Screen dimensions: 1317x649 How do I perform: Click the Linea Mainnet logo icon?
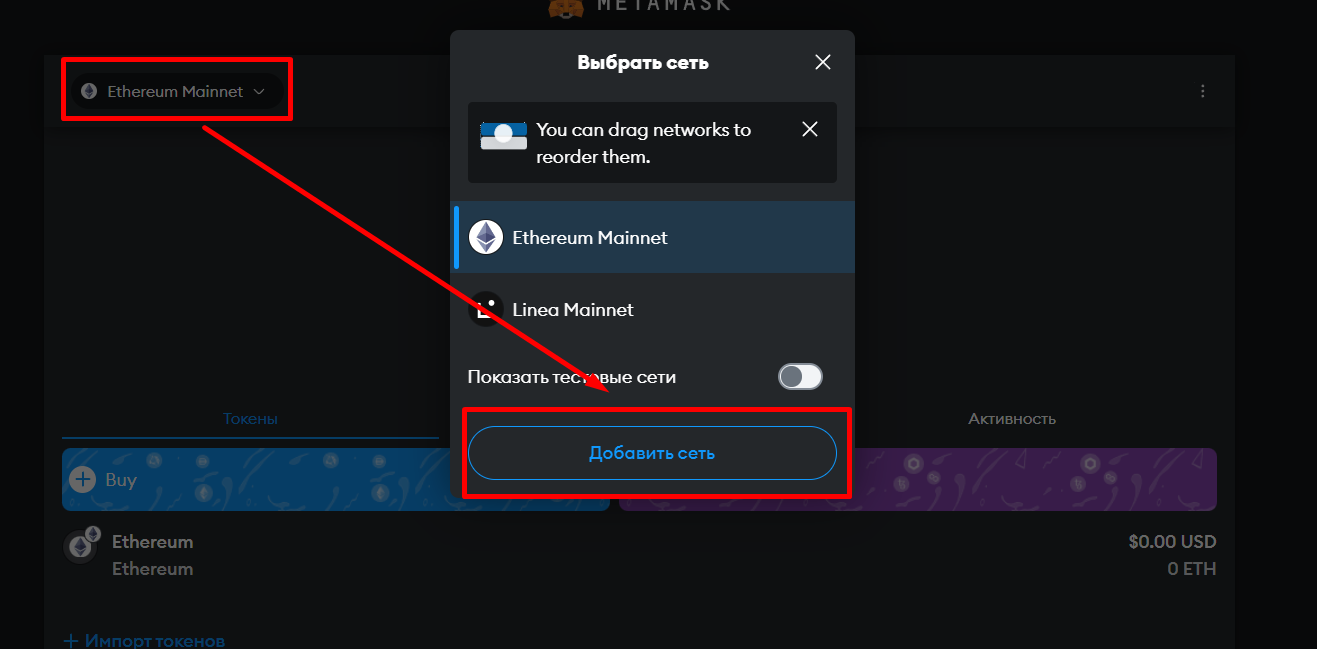(x=486, y=310)
